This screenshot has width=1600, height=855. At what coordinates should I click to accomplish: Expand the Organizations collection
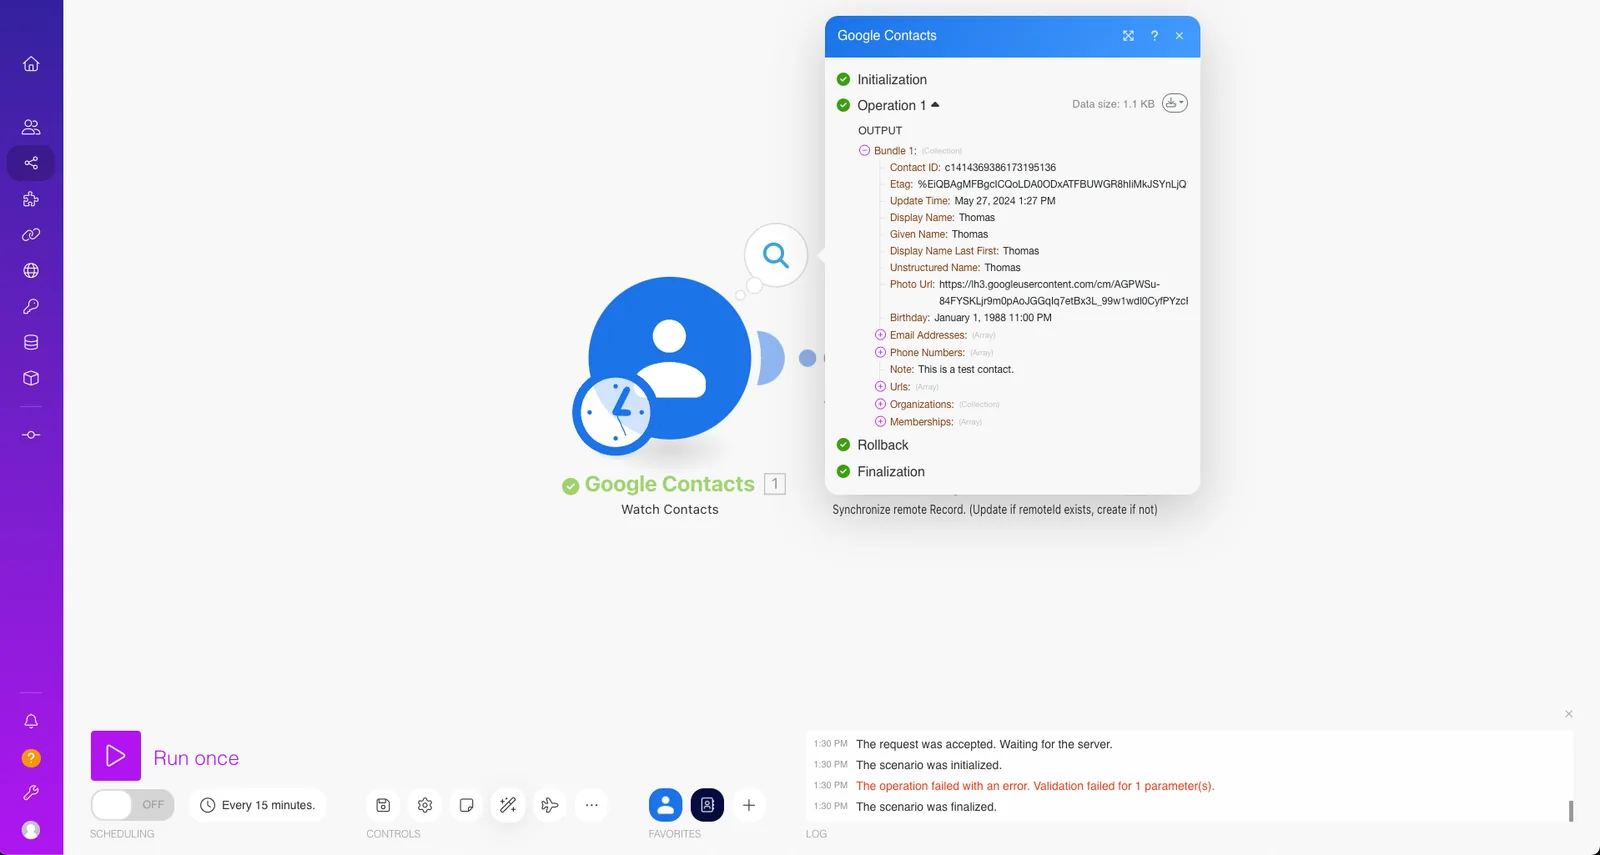881,404
